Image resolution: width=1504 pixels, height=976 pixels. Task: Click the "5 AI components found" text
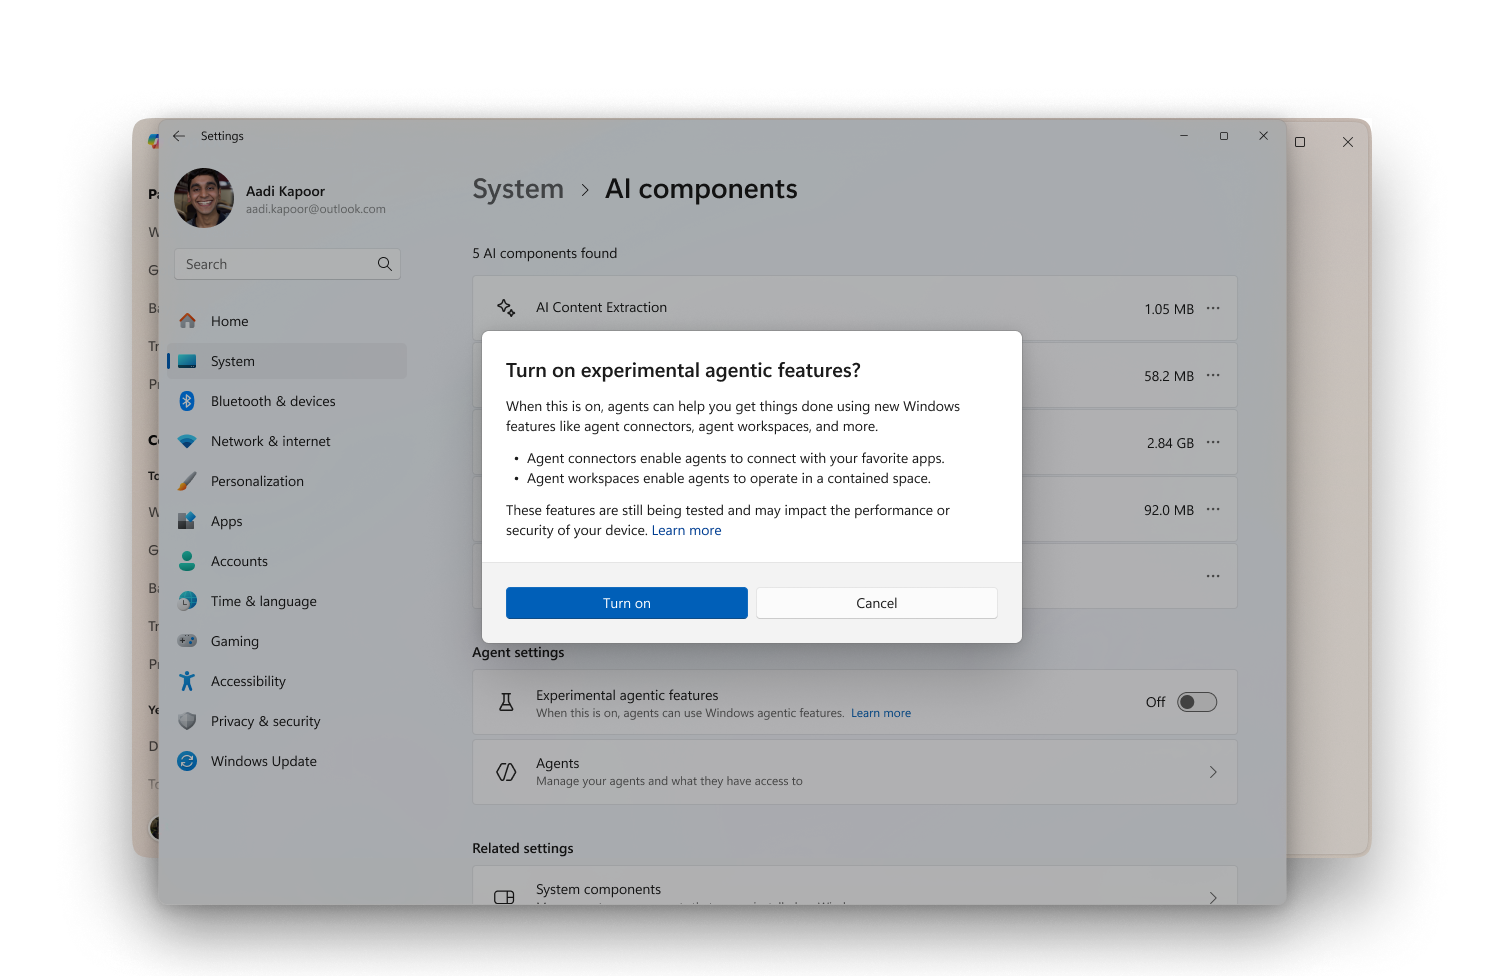[545, 253]
